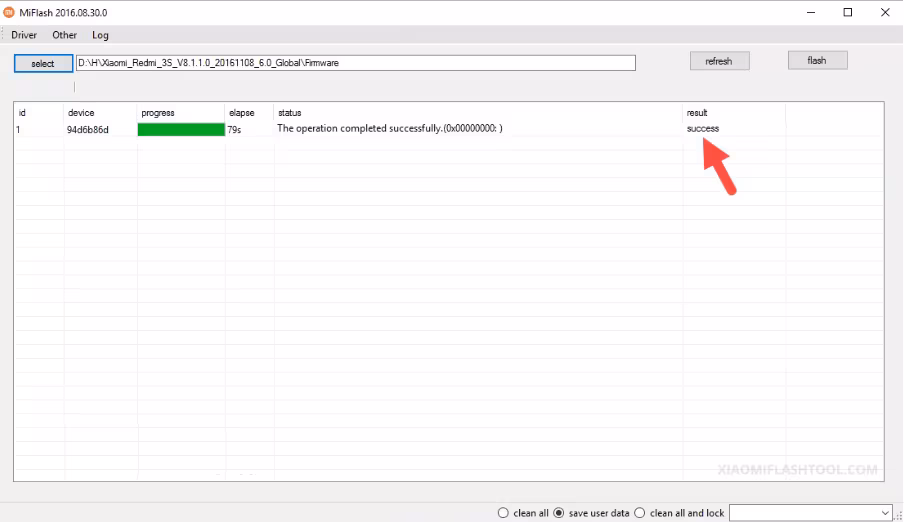The width and height of the screenshot is (904, 522).
Task: Click the id column header
Action: [x=22, y=113]
